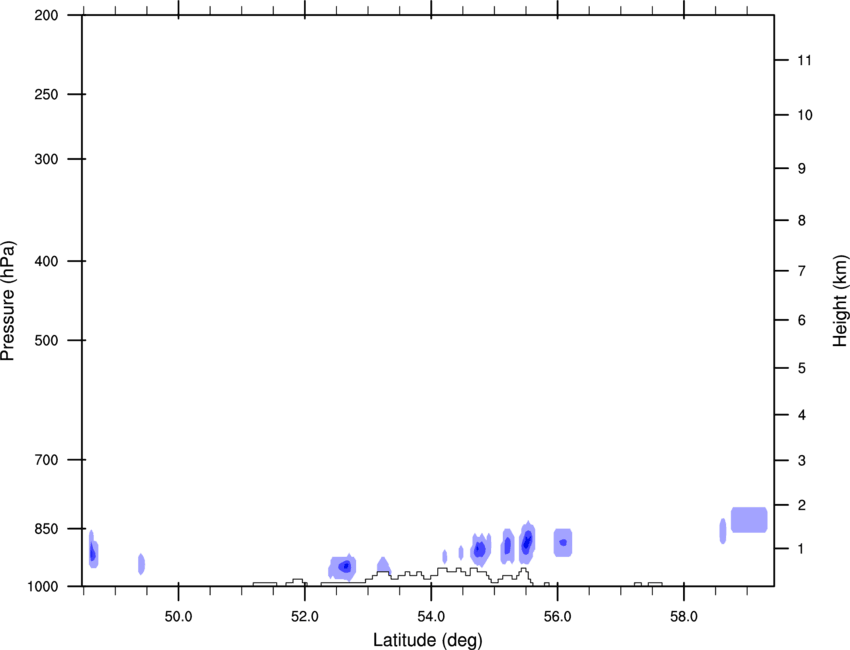This screenshot has width=850, height=650.
Task: Click the height label '8'
Action: pos(802,221)
